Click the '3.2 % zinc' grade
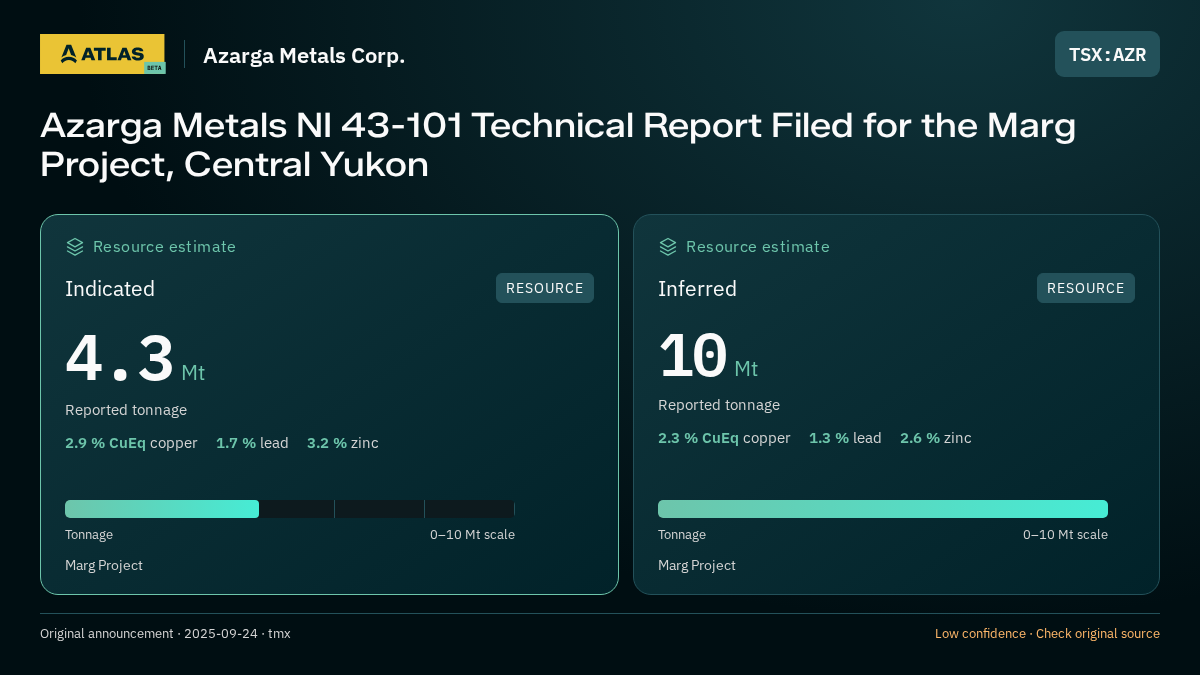The image size is (1200, 675). (343, 443)
